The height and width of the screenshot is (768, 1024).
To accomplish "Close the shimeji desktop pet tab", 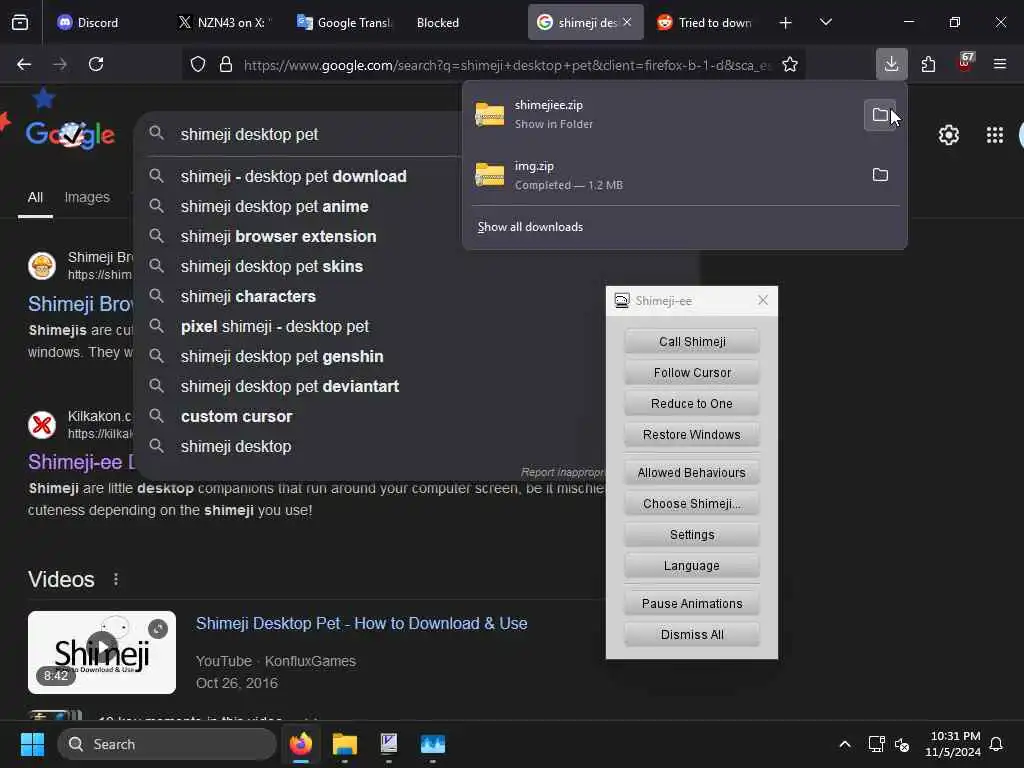I will point(627,22).
